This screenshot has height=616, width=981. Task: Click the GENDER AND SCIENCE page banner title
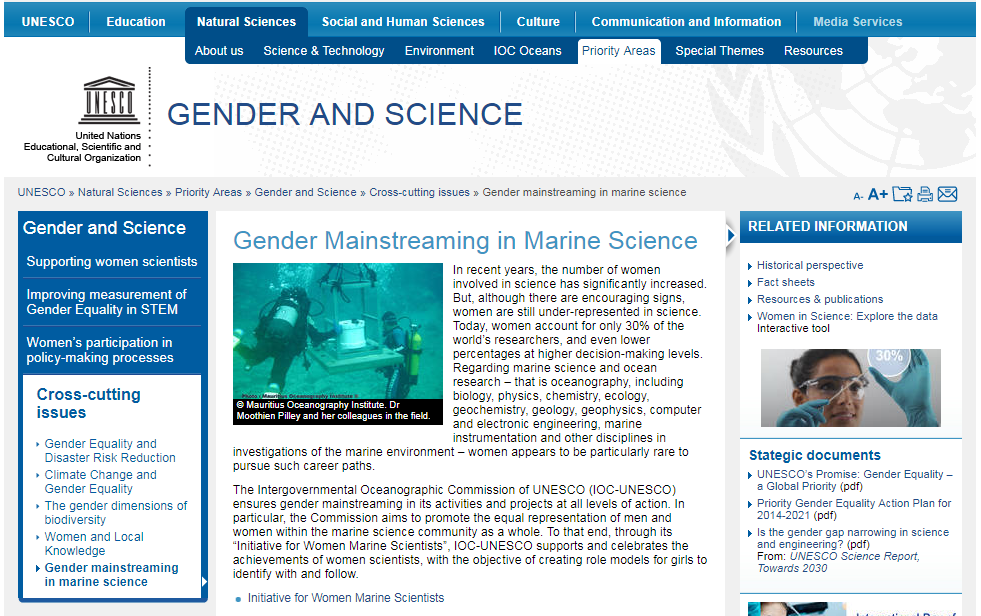[x=345, y=114]
